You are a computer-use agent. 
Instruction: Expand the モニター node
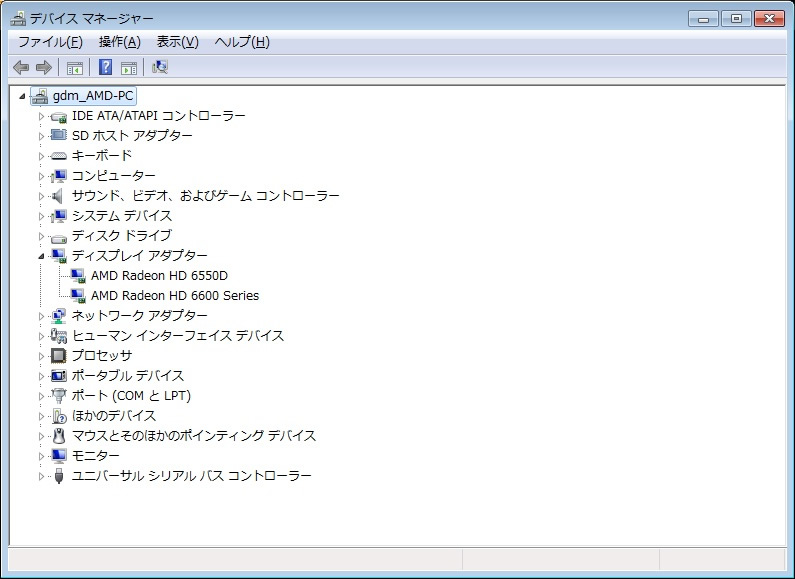coord(42,456)
